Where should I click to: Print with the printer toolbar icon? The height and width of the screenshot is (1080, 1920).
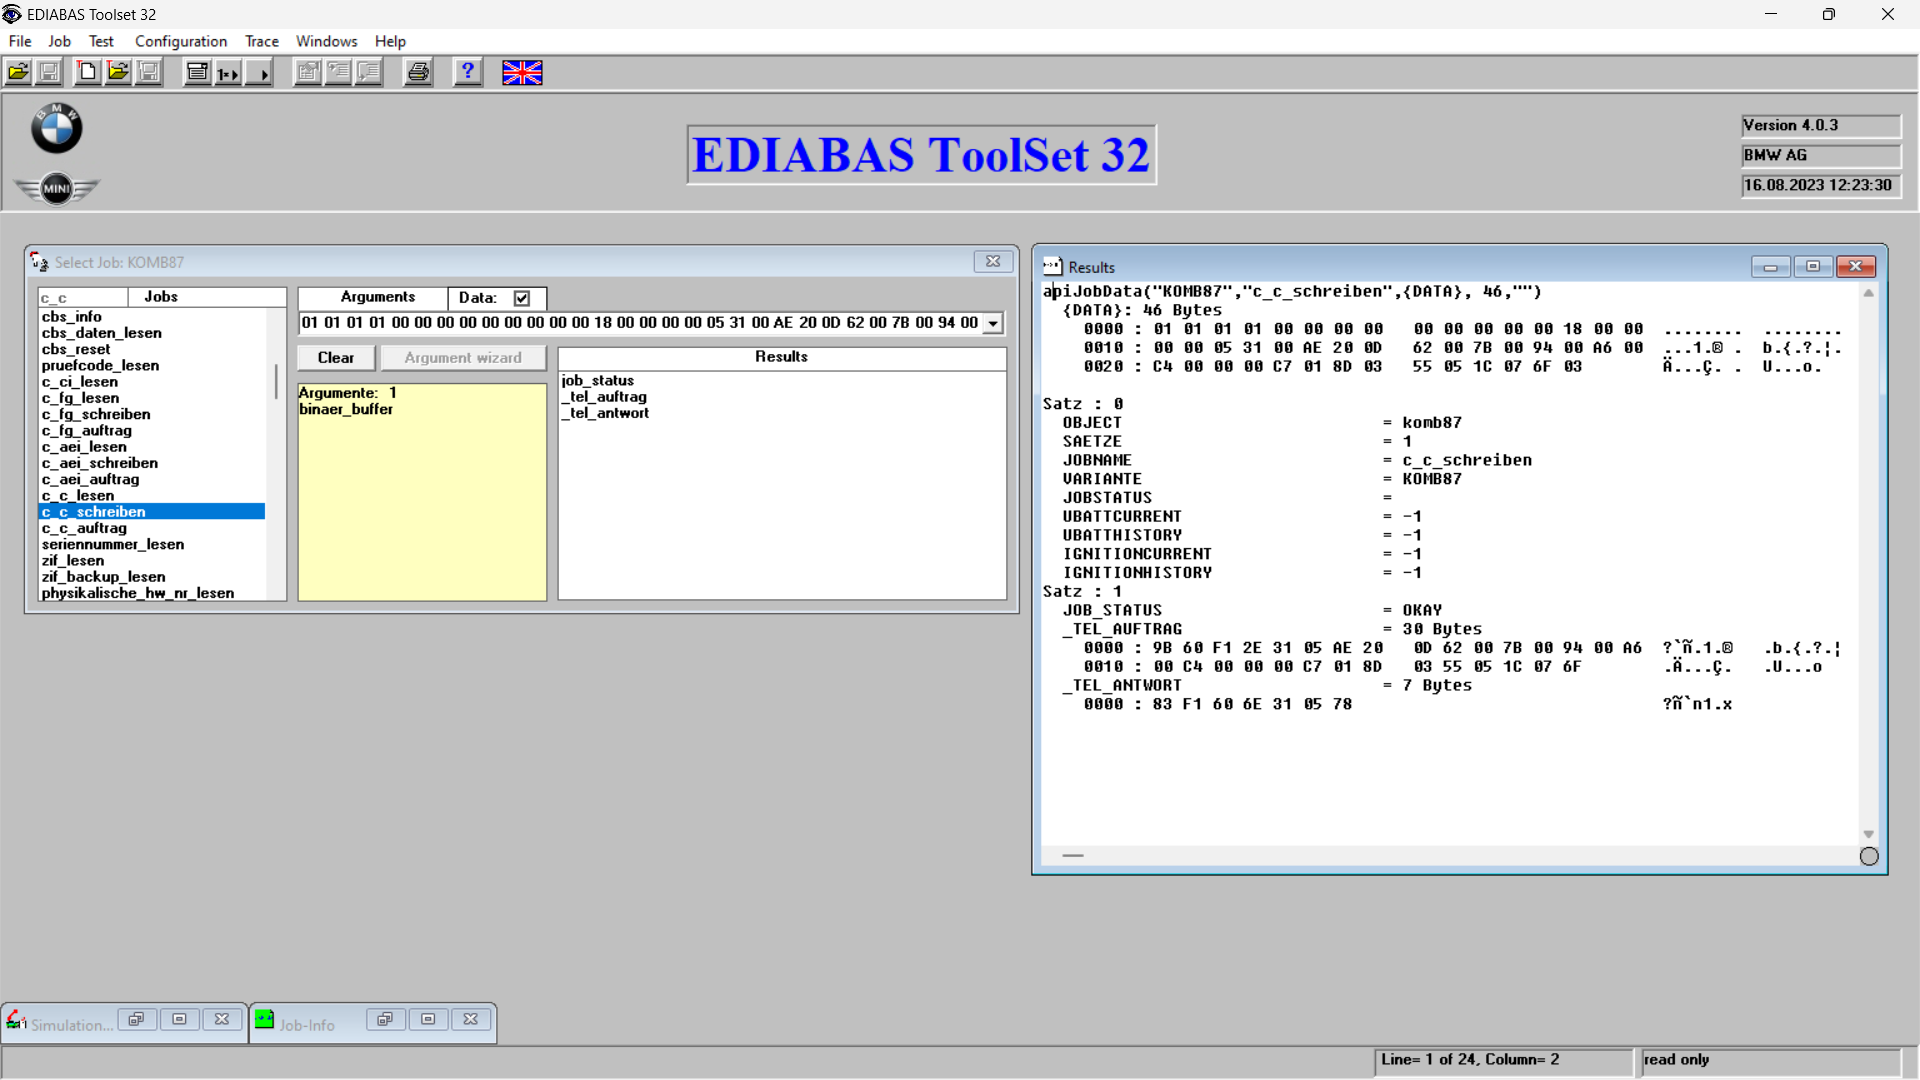point(418,72)
